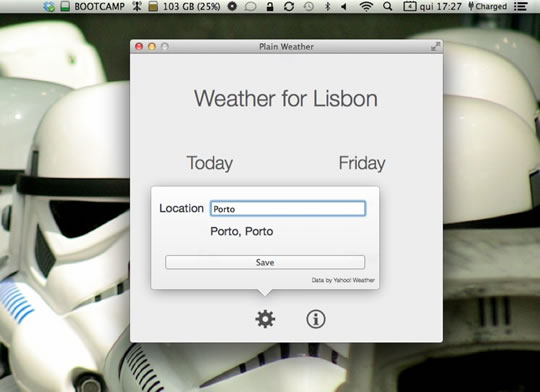This screenshot has width=540, height=392.
Task: Minimize the Plain Weather window
Action: point(152,47)
